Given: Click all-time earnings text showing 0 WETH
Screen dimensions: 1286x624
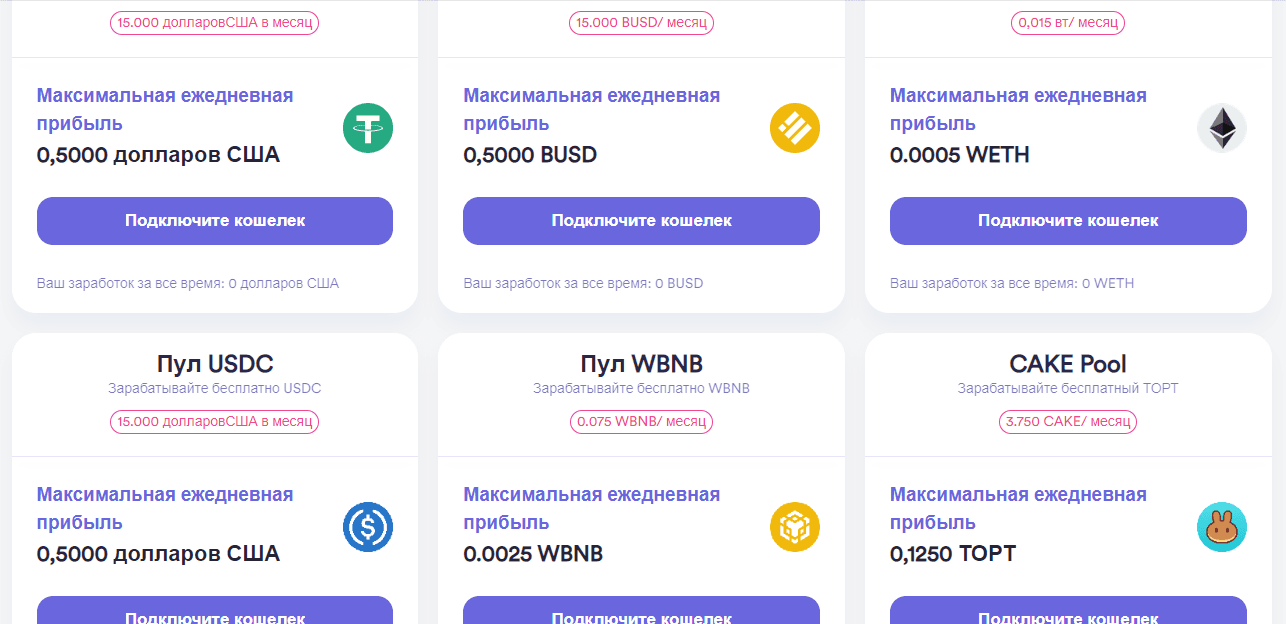Looking at the screenshot, I should [x=1012, y=283].
